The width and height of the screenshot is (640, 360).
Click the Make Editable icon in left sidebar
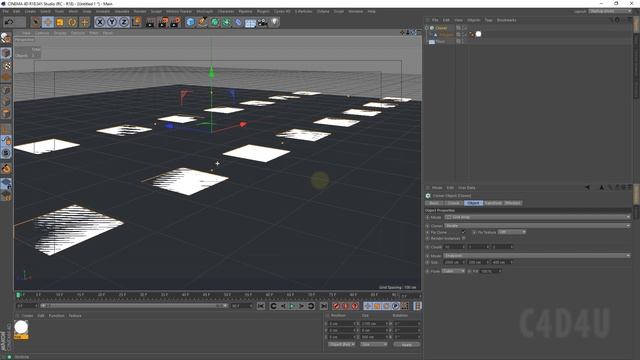tap(6, 38)
